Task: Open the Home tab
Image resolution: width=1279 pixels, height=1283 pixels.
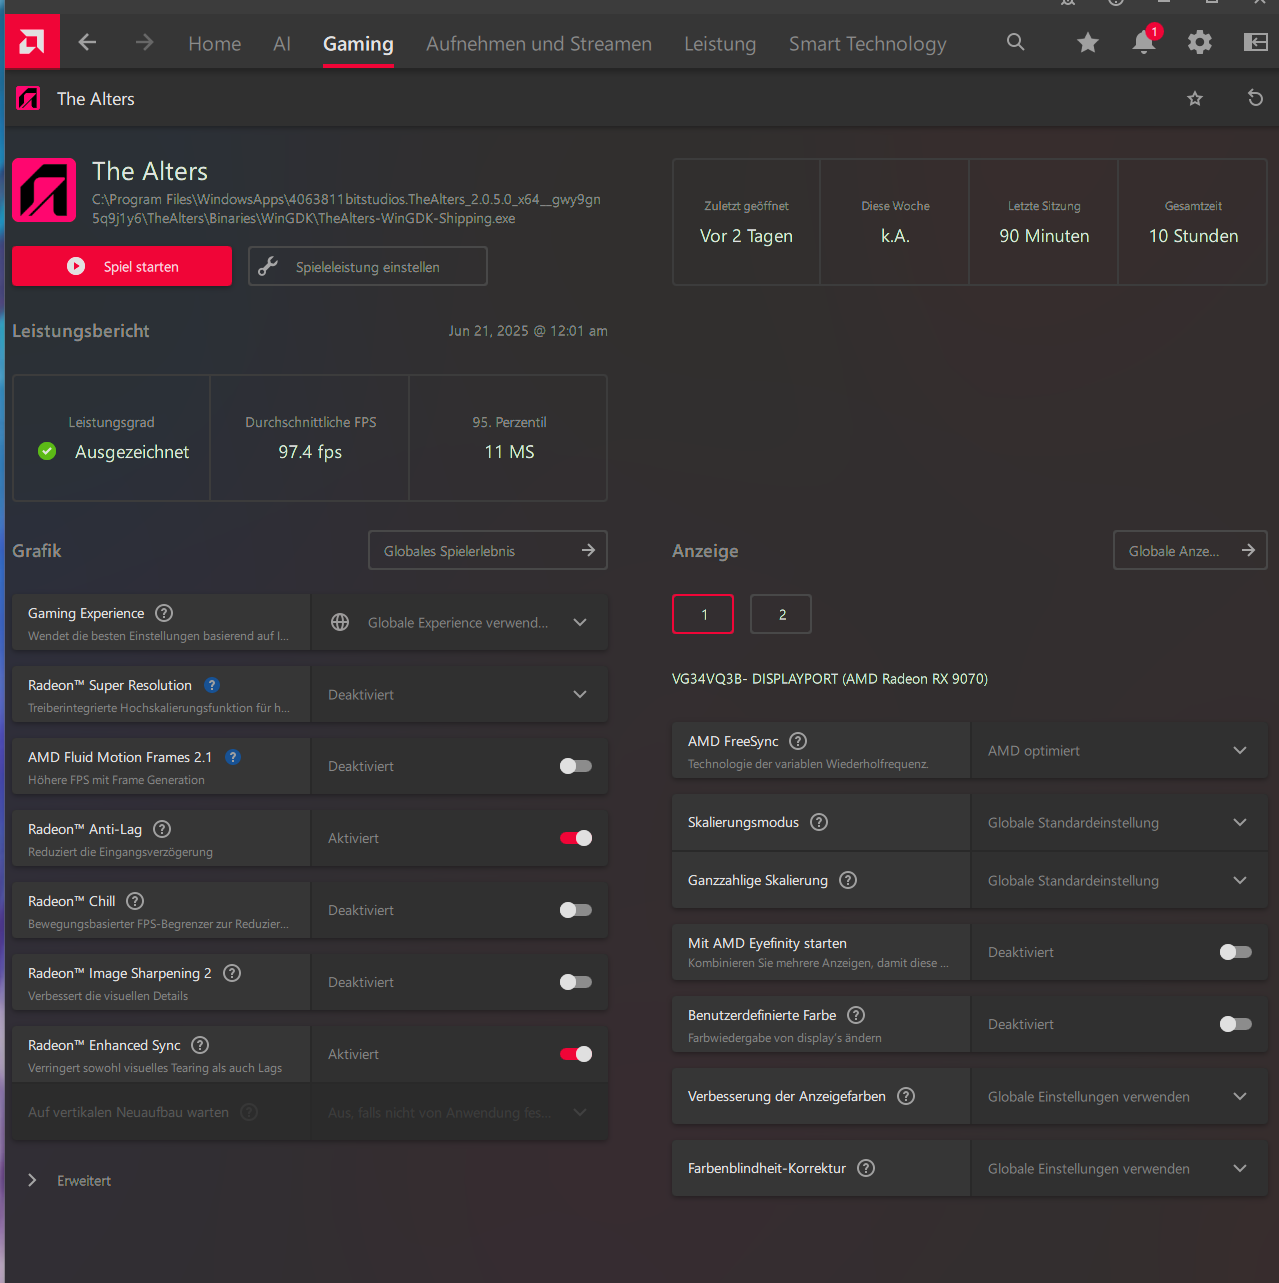Action: tap(215, 43)
